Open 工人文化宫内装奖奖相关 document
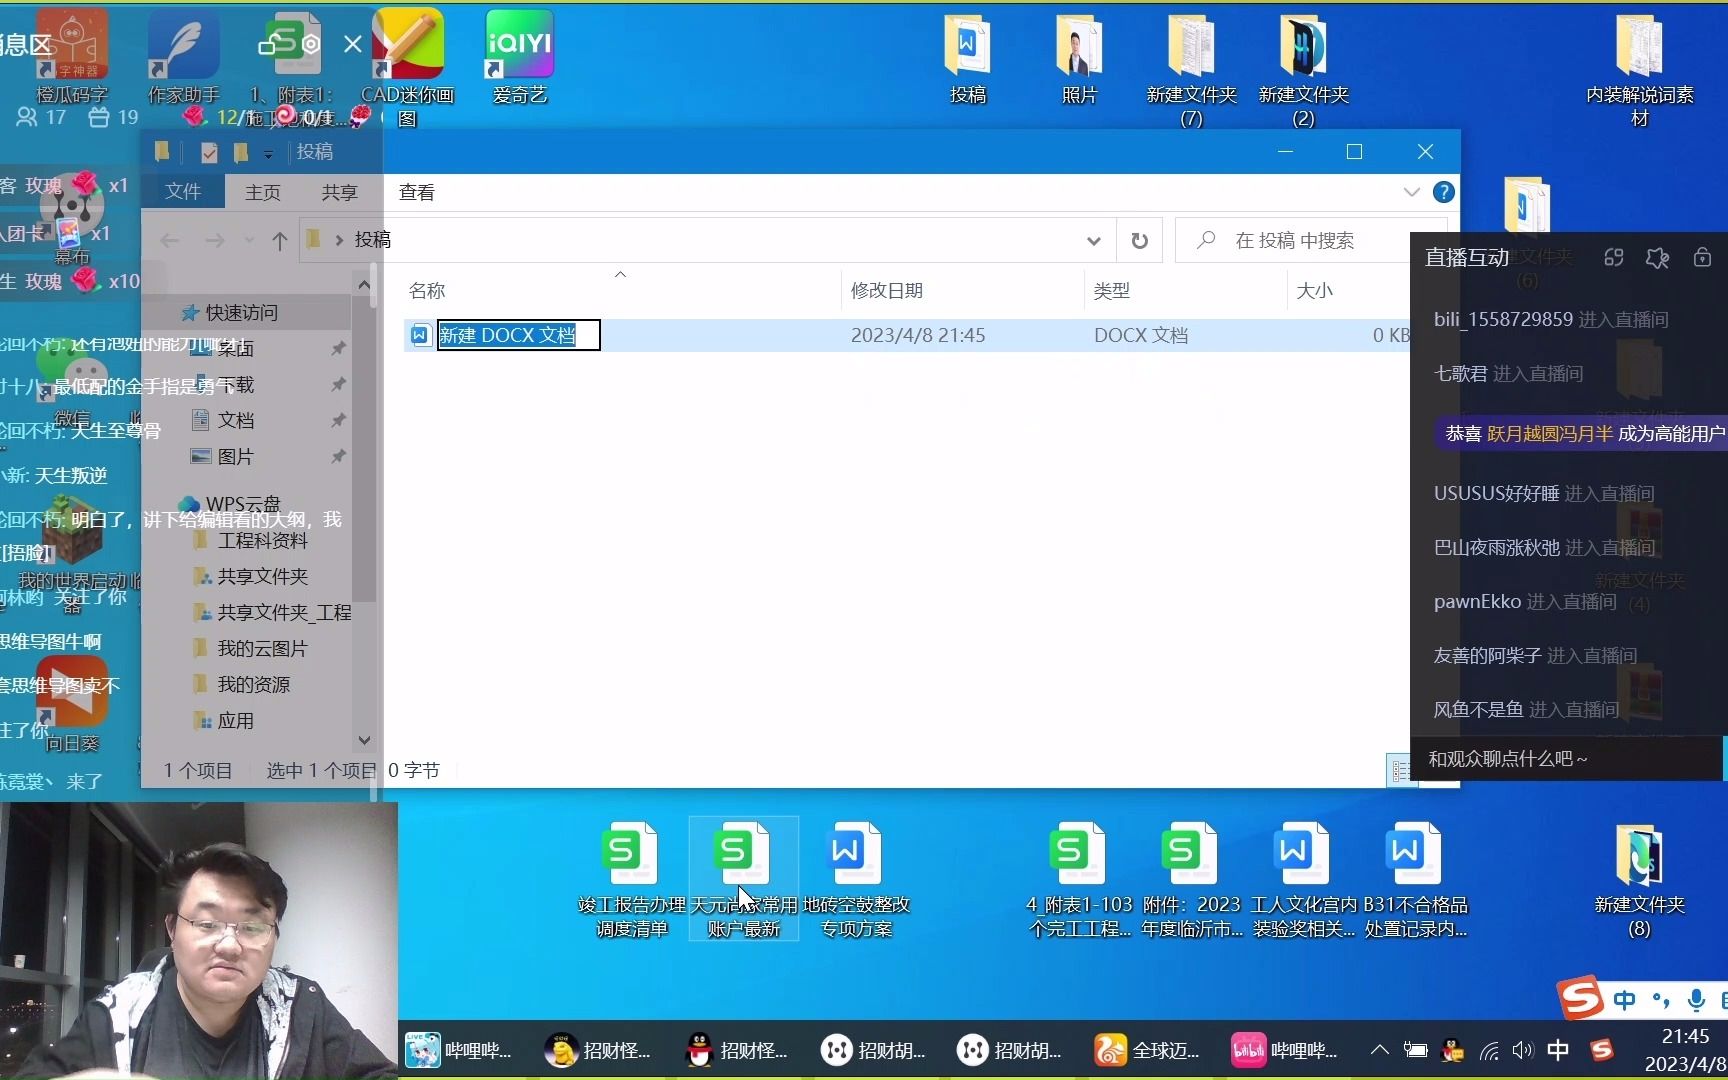Viewport: 1728px width, 1080px height. point(1303,880)
